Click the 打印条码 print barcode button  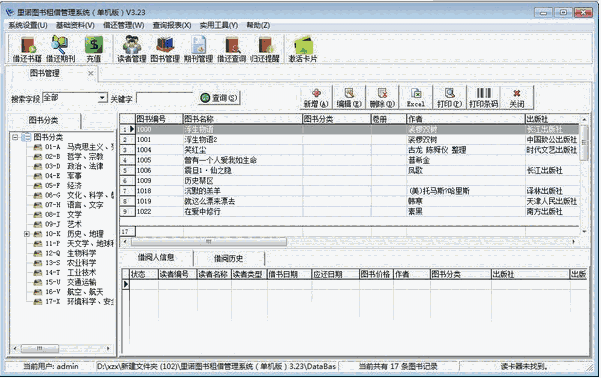pos(483,98)
